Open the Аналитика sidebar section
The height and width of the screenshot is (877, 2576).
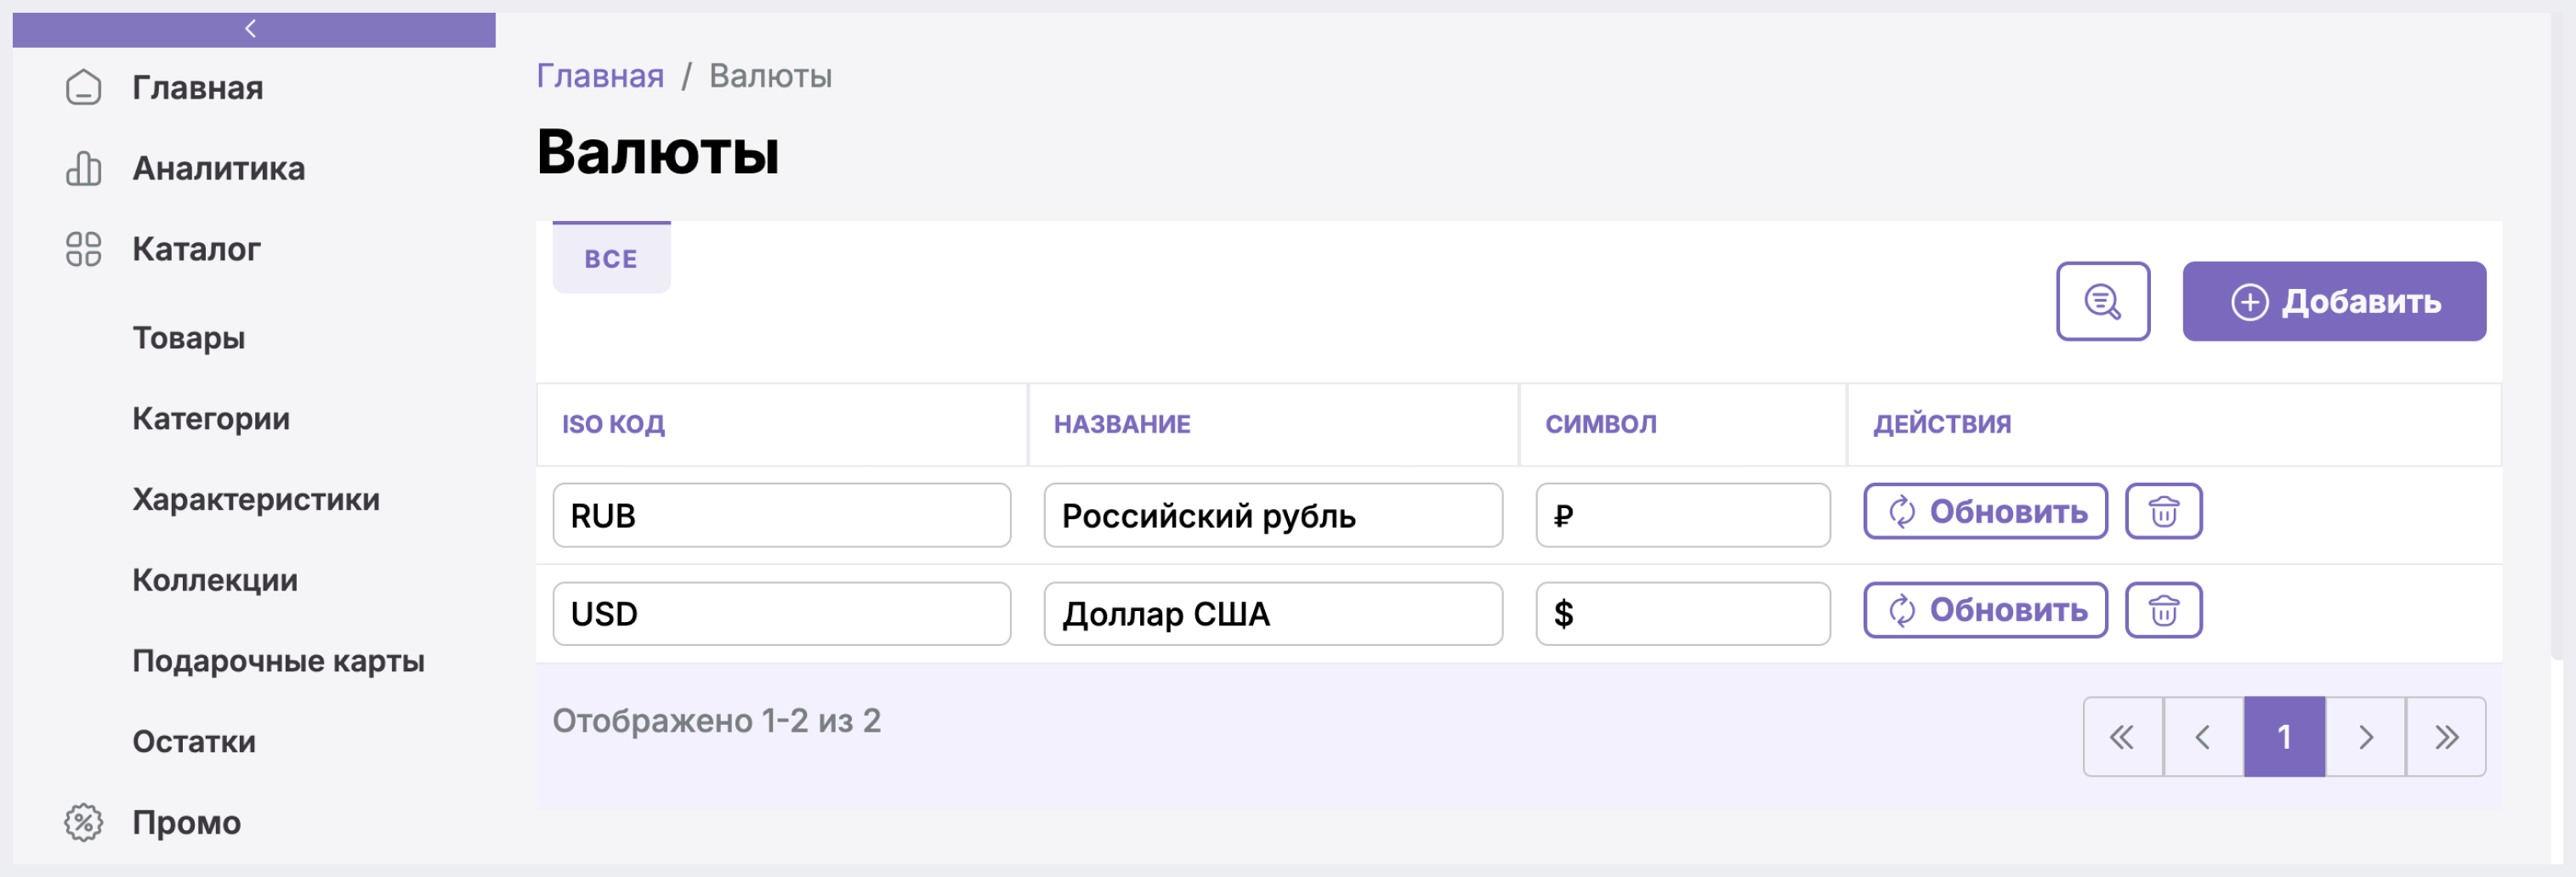tap(219, 169)
